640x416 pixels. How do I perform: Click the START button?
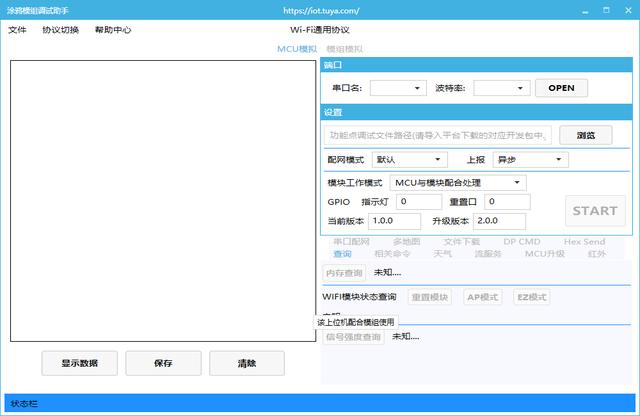point(595,211)
